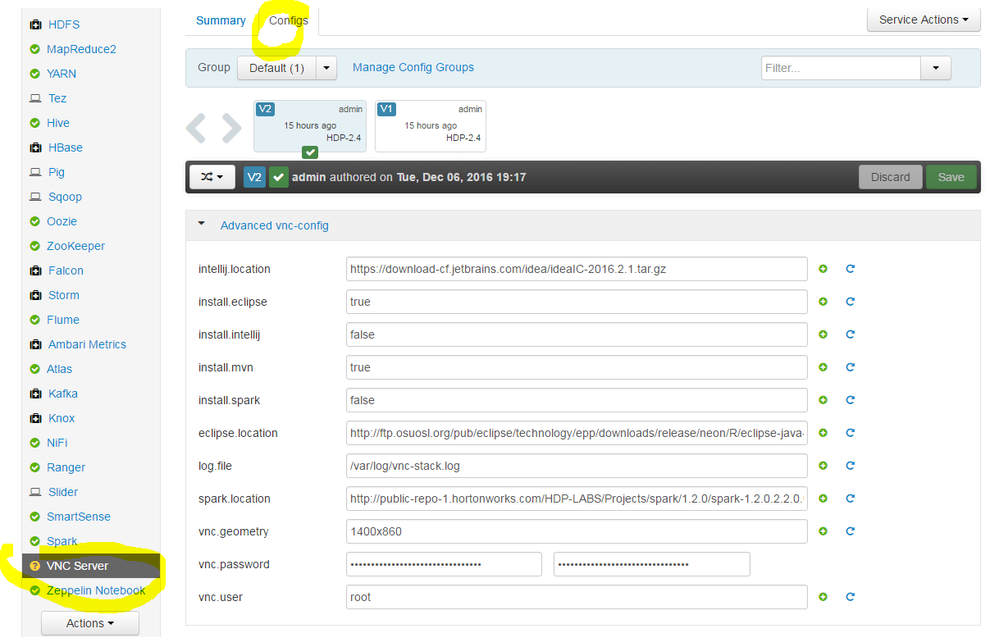Click undo refresh icon for log.file
Screen dimensions: 999x637
click(850, 466)
